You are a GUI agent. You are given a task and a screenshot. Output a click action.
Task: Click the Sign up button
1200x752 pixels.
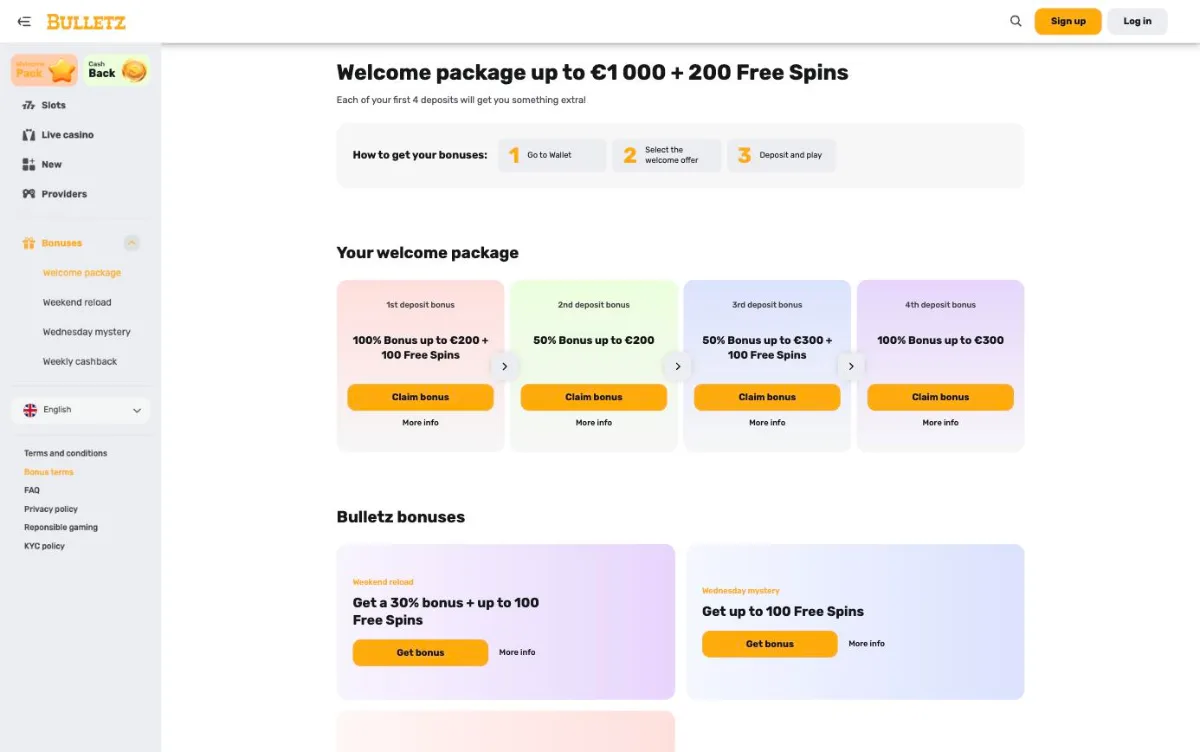pyautogui.click(x=1068, y=21)
